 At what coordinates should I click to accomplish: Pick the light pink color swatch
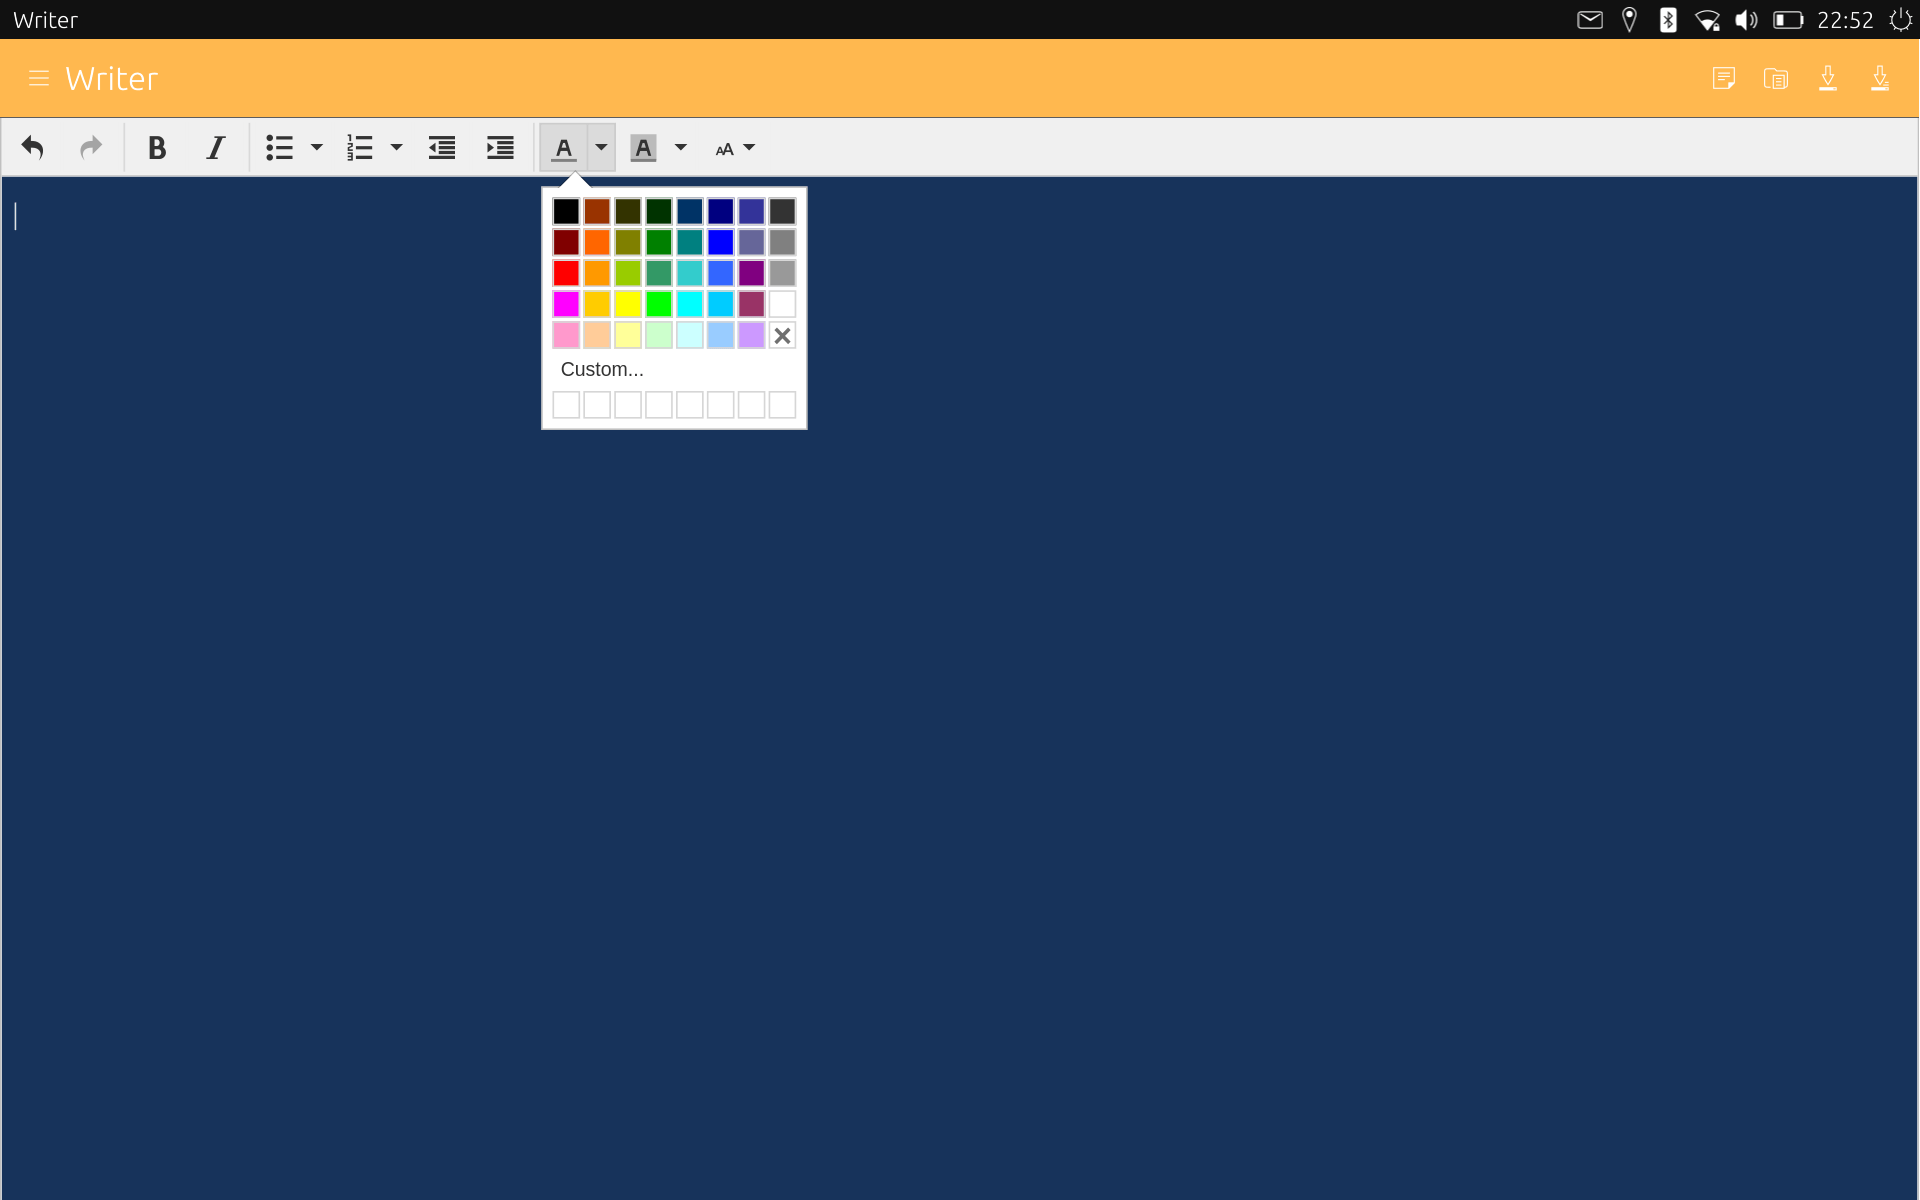click(566, 335)
